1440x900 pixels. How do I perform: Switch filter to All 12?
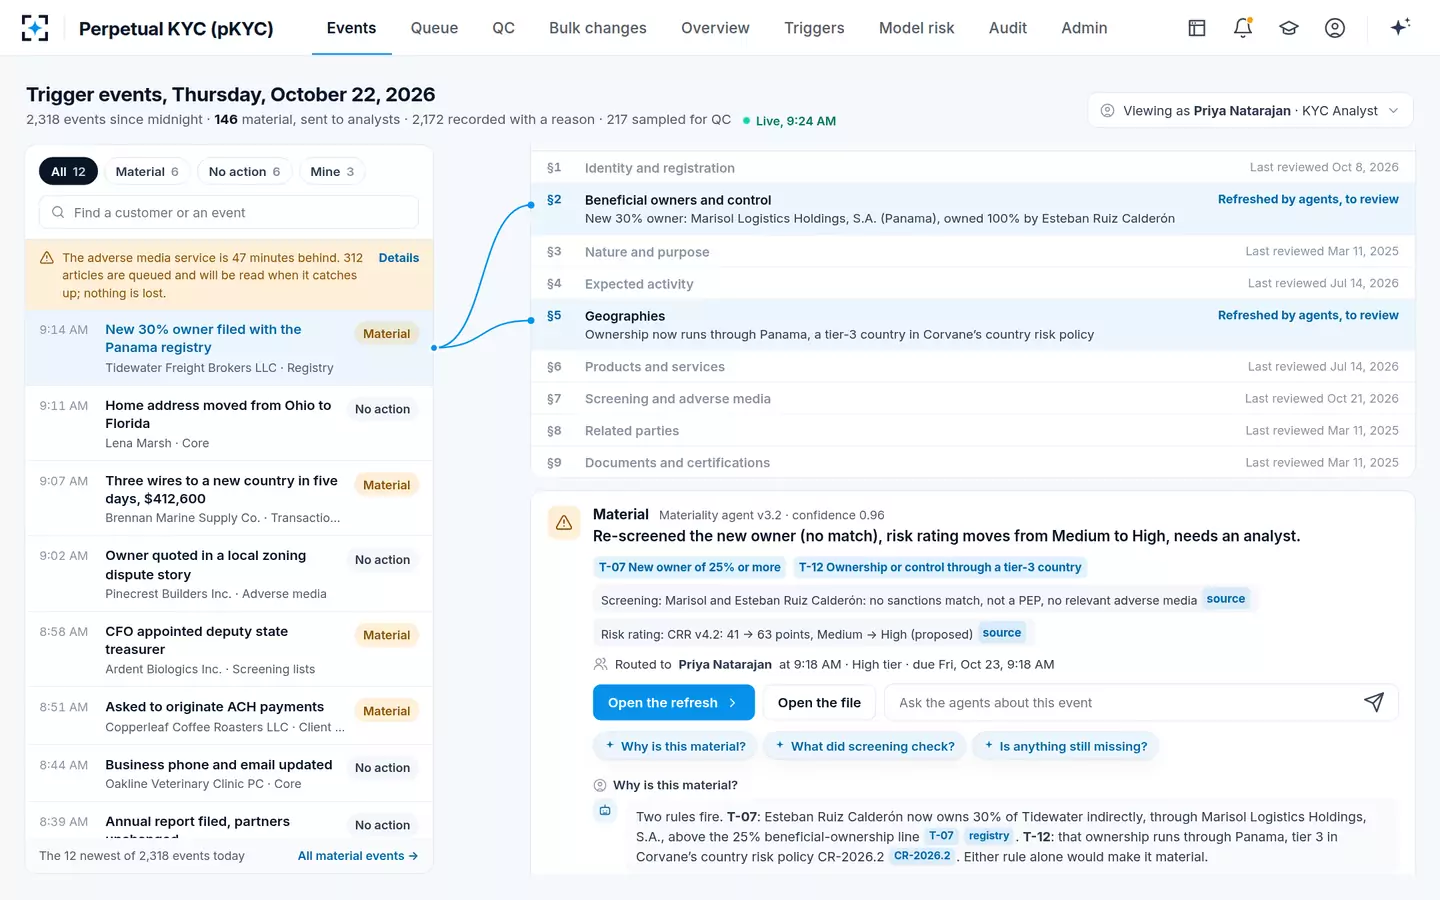pyautogui.click(x=68, y=172)
